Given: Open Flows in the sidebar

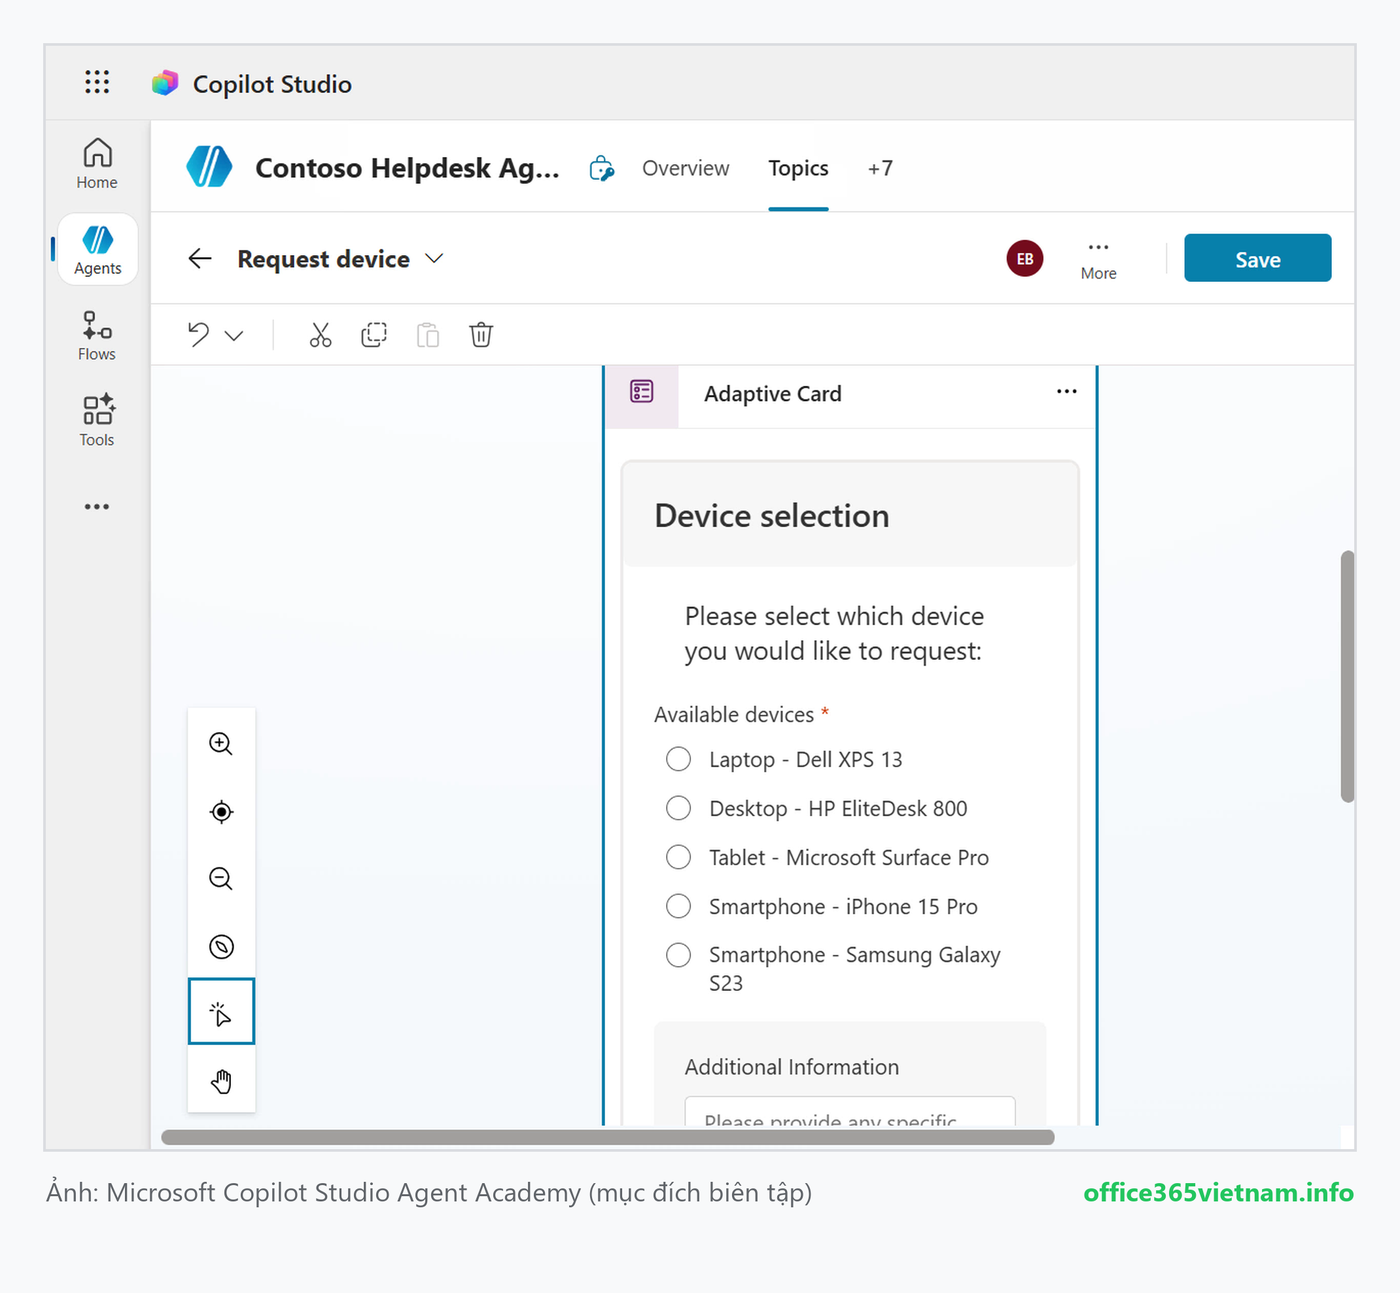Looking at the screenshot, I should (97, 336).
